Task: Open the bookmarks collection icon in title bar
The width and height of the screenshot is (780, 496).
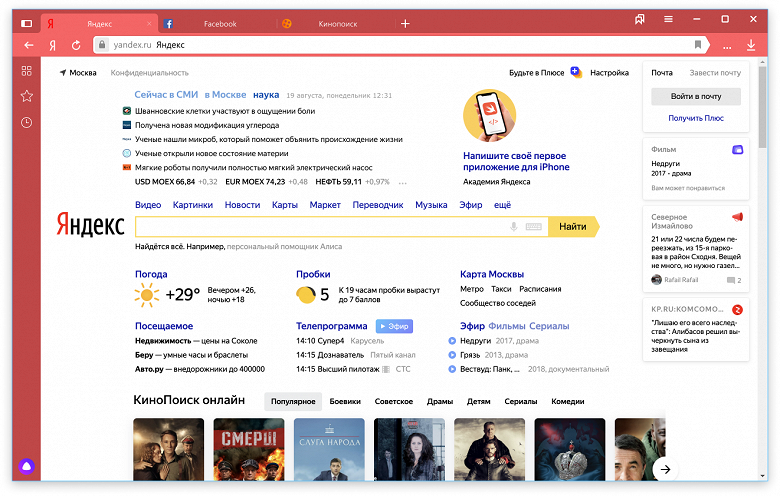Action: coord(640,19)
